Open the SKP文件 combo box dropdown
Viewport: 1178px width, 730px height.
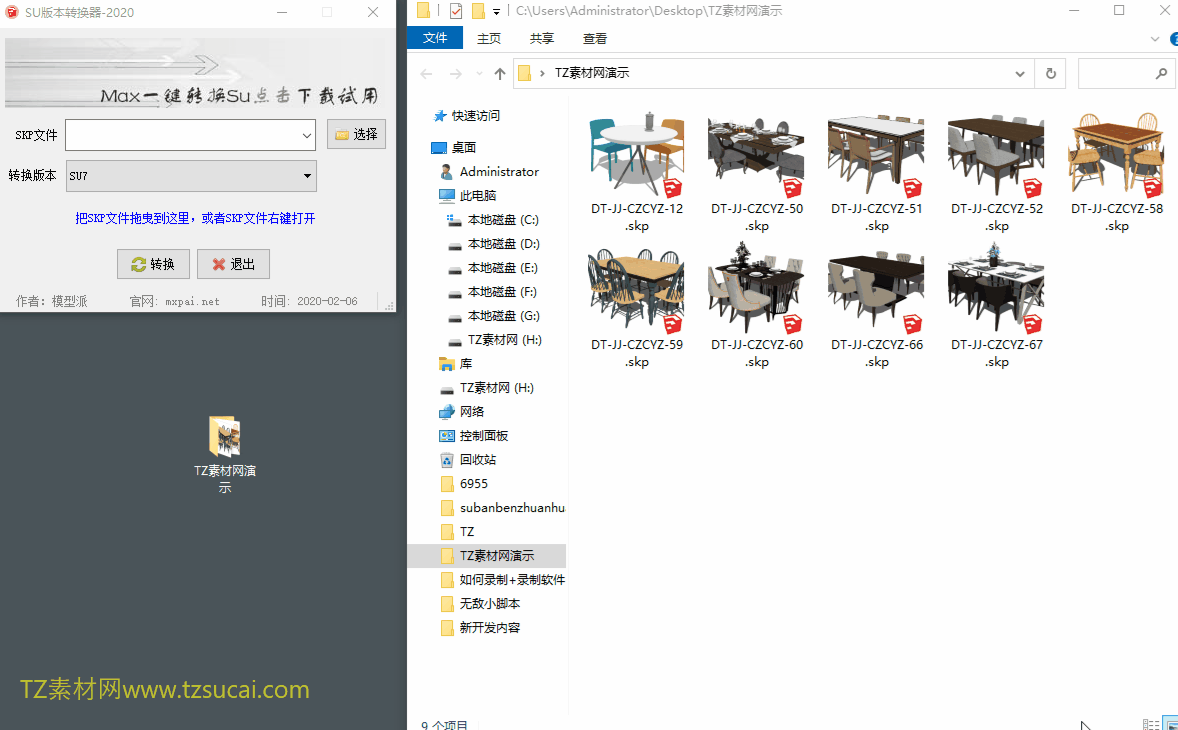click(x=307, y=135)
